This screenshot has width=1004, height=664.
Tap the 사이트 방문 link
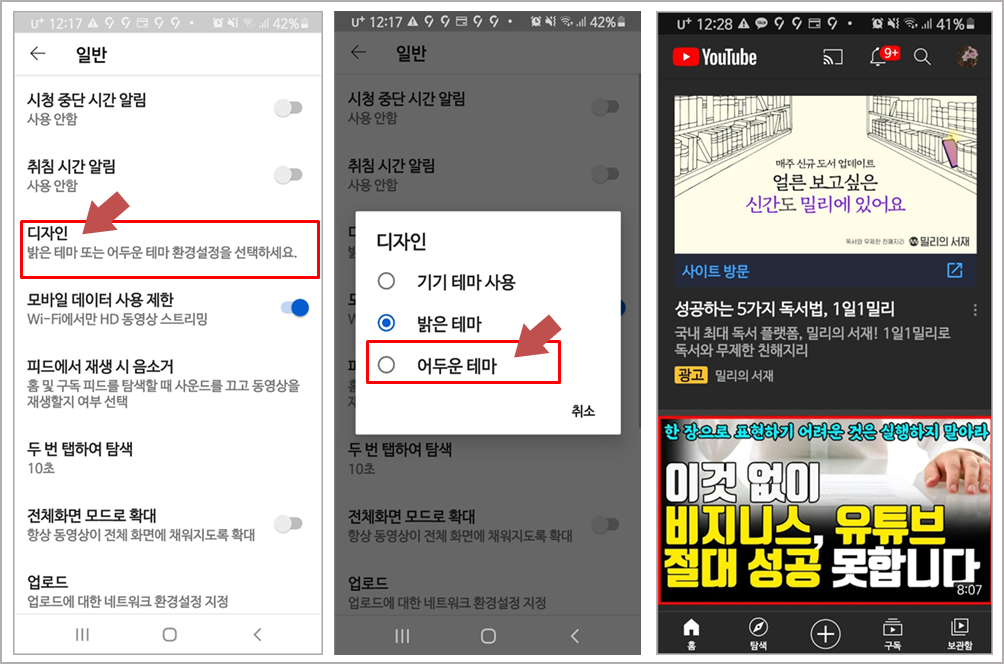(715, 271)
